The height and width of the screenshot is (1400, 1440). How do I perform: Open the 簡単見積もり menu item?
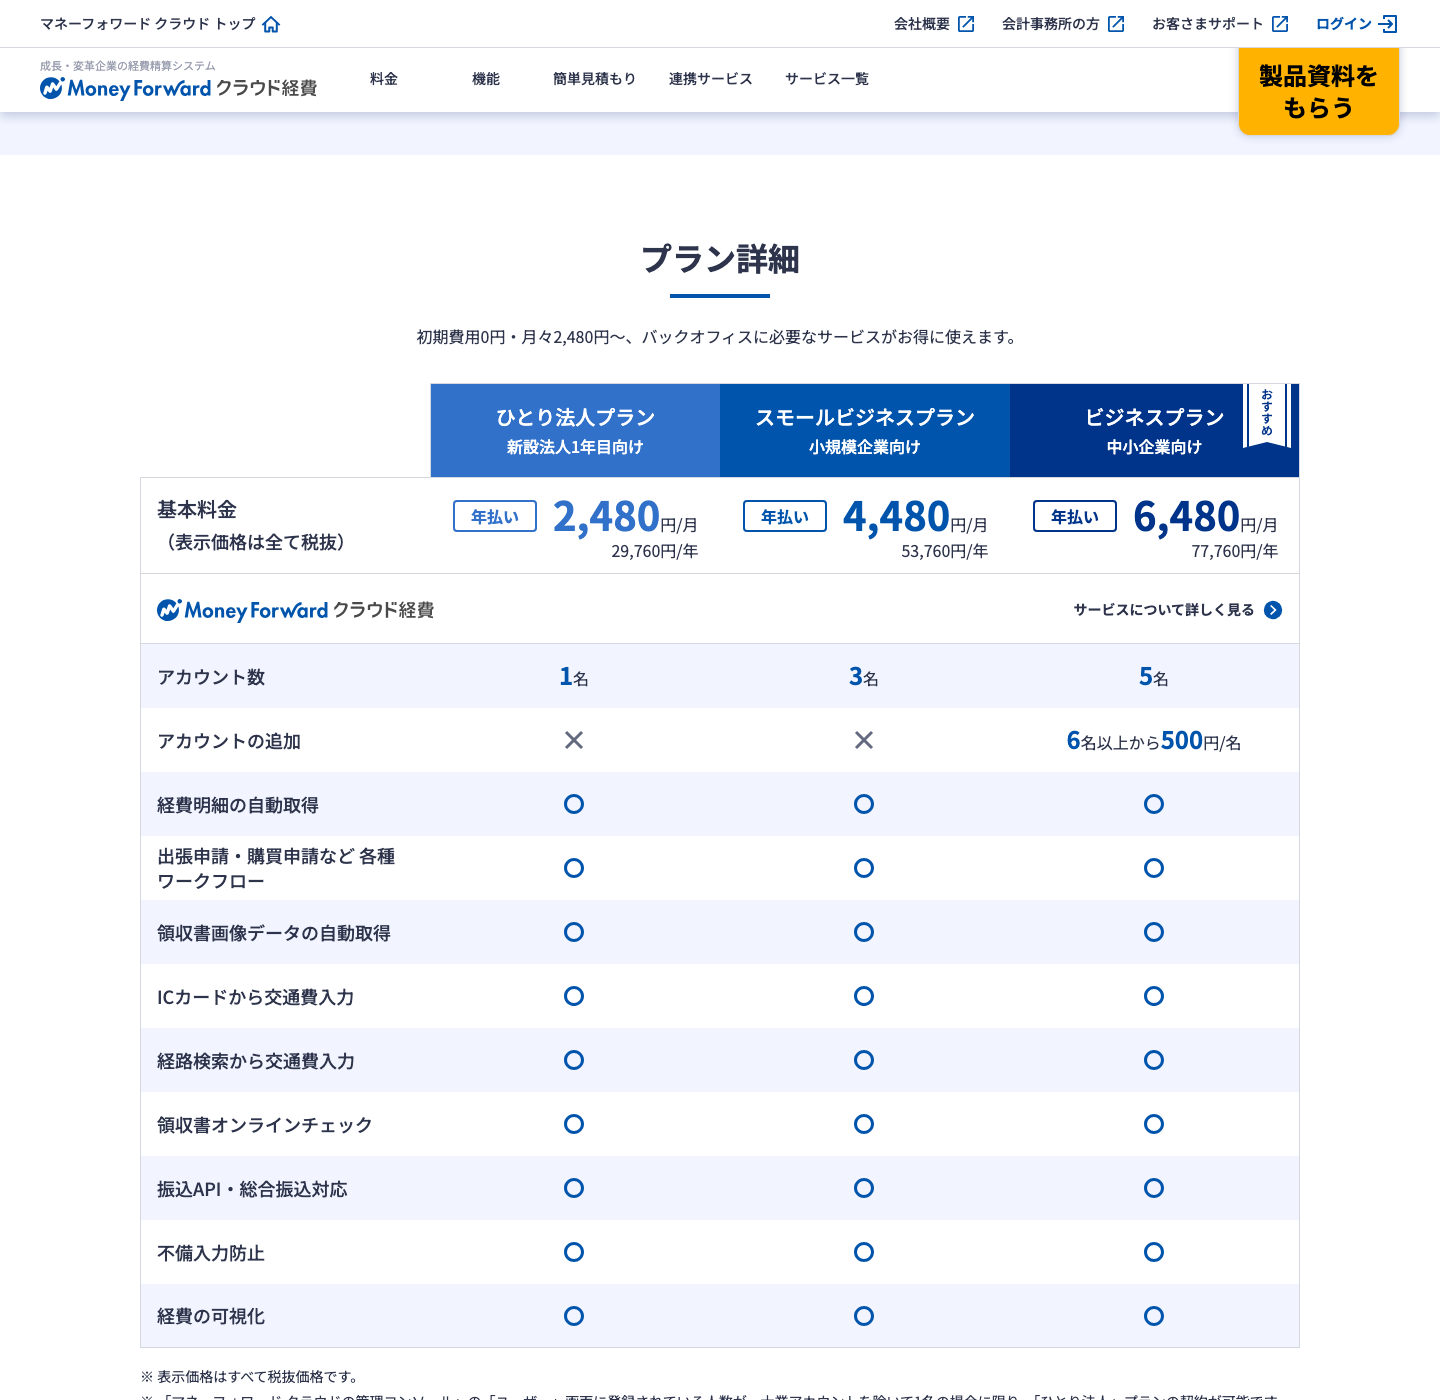(595, 79)
